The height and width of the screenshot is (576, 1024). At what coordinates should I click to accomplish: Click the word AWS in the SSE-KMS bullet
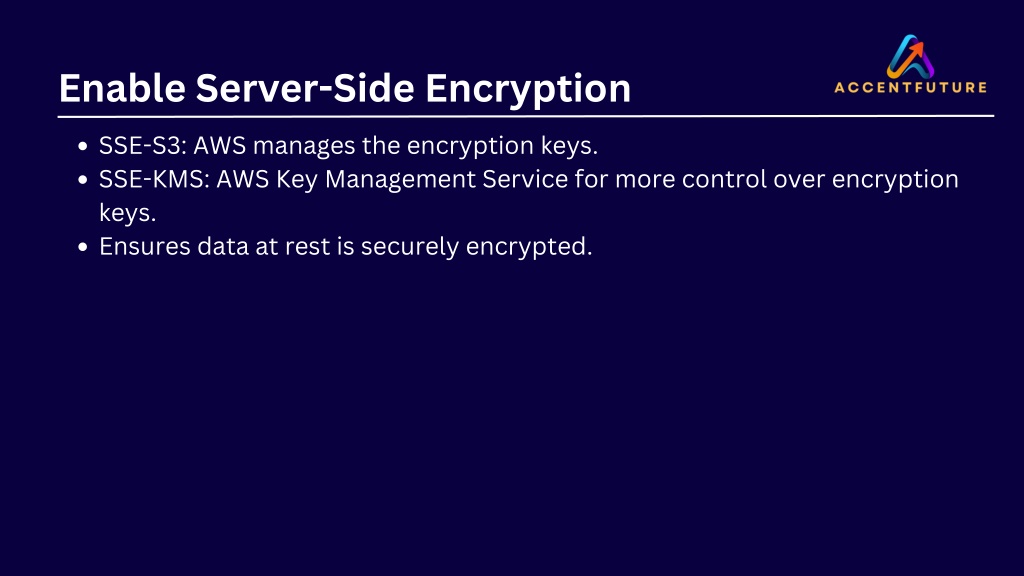(x=243, y=179)
